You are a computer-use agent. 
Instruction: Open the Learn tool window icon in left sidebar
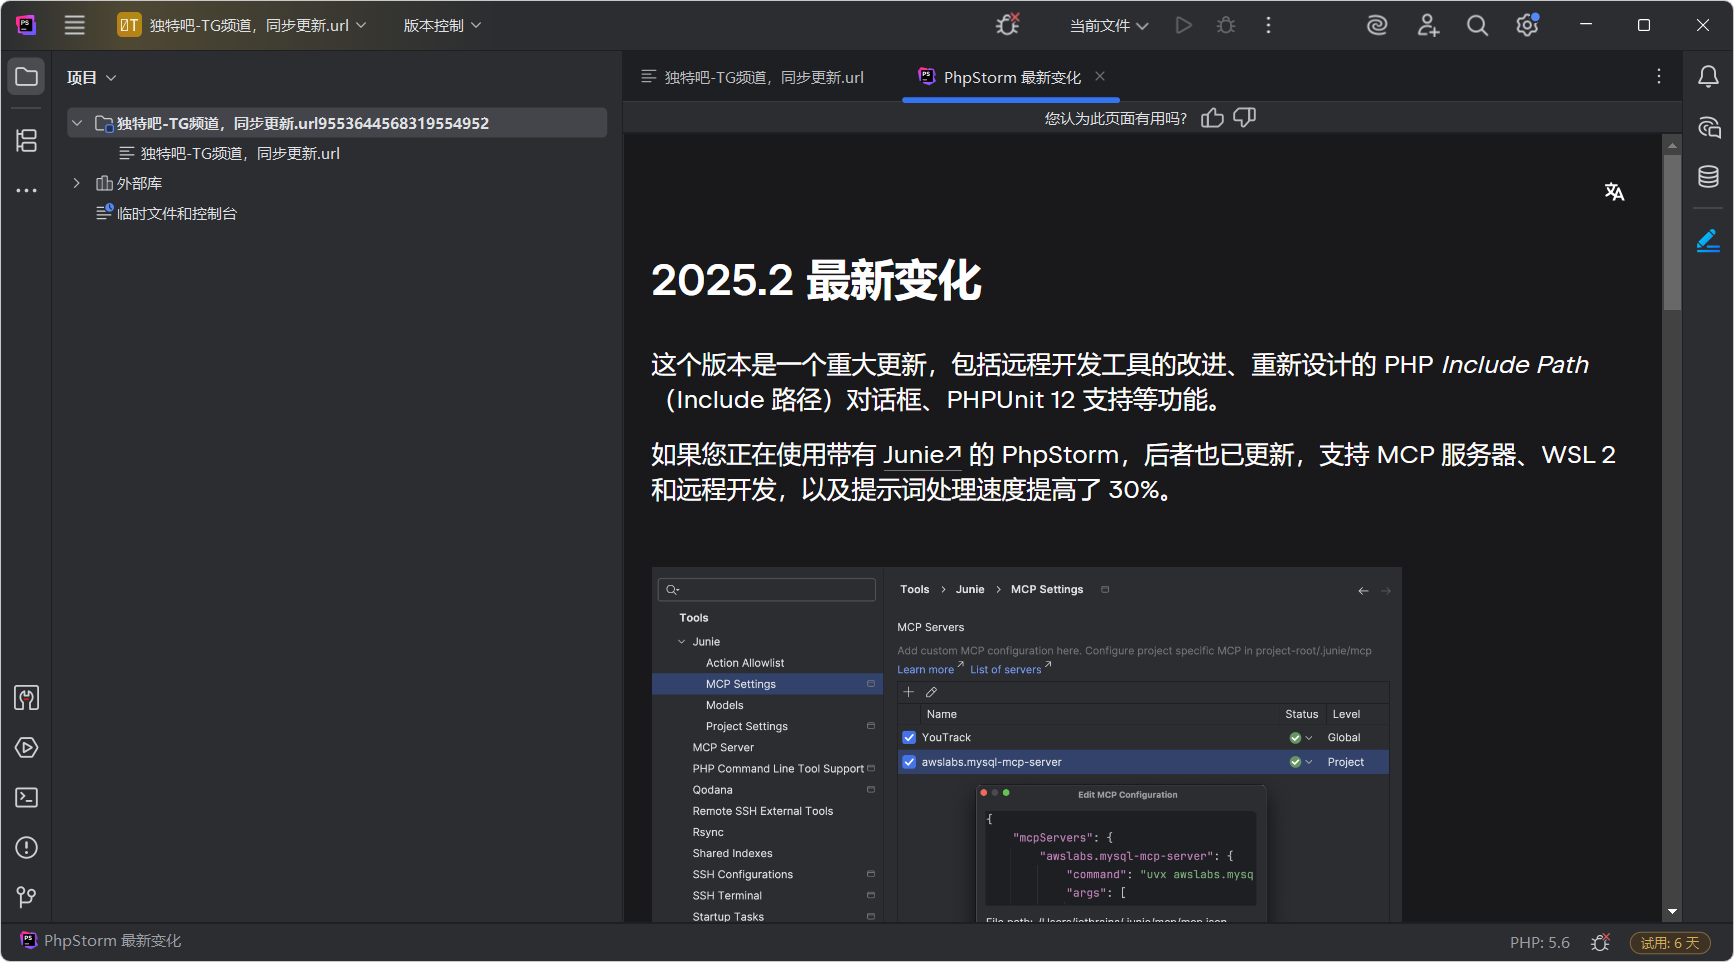pyautogui.click(x=27, y=698)
